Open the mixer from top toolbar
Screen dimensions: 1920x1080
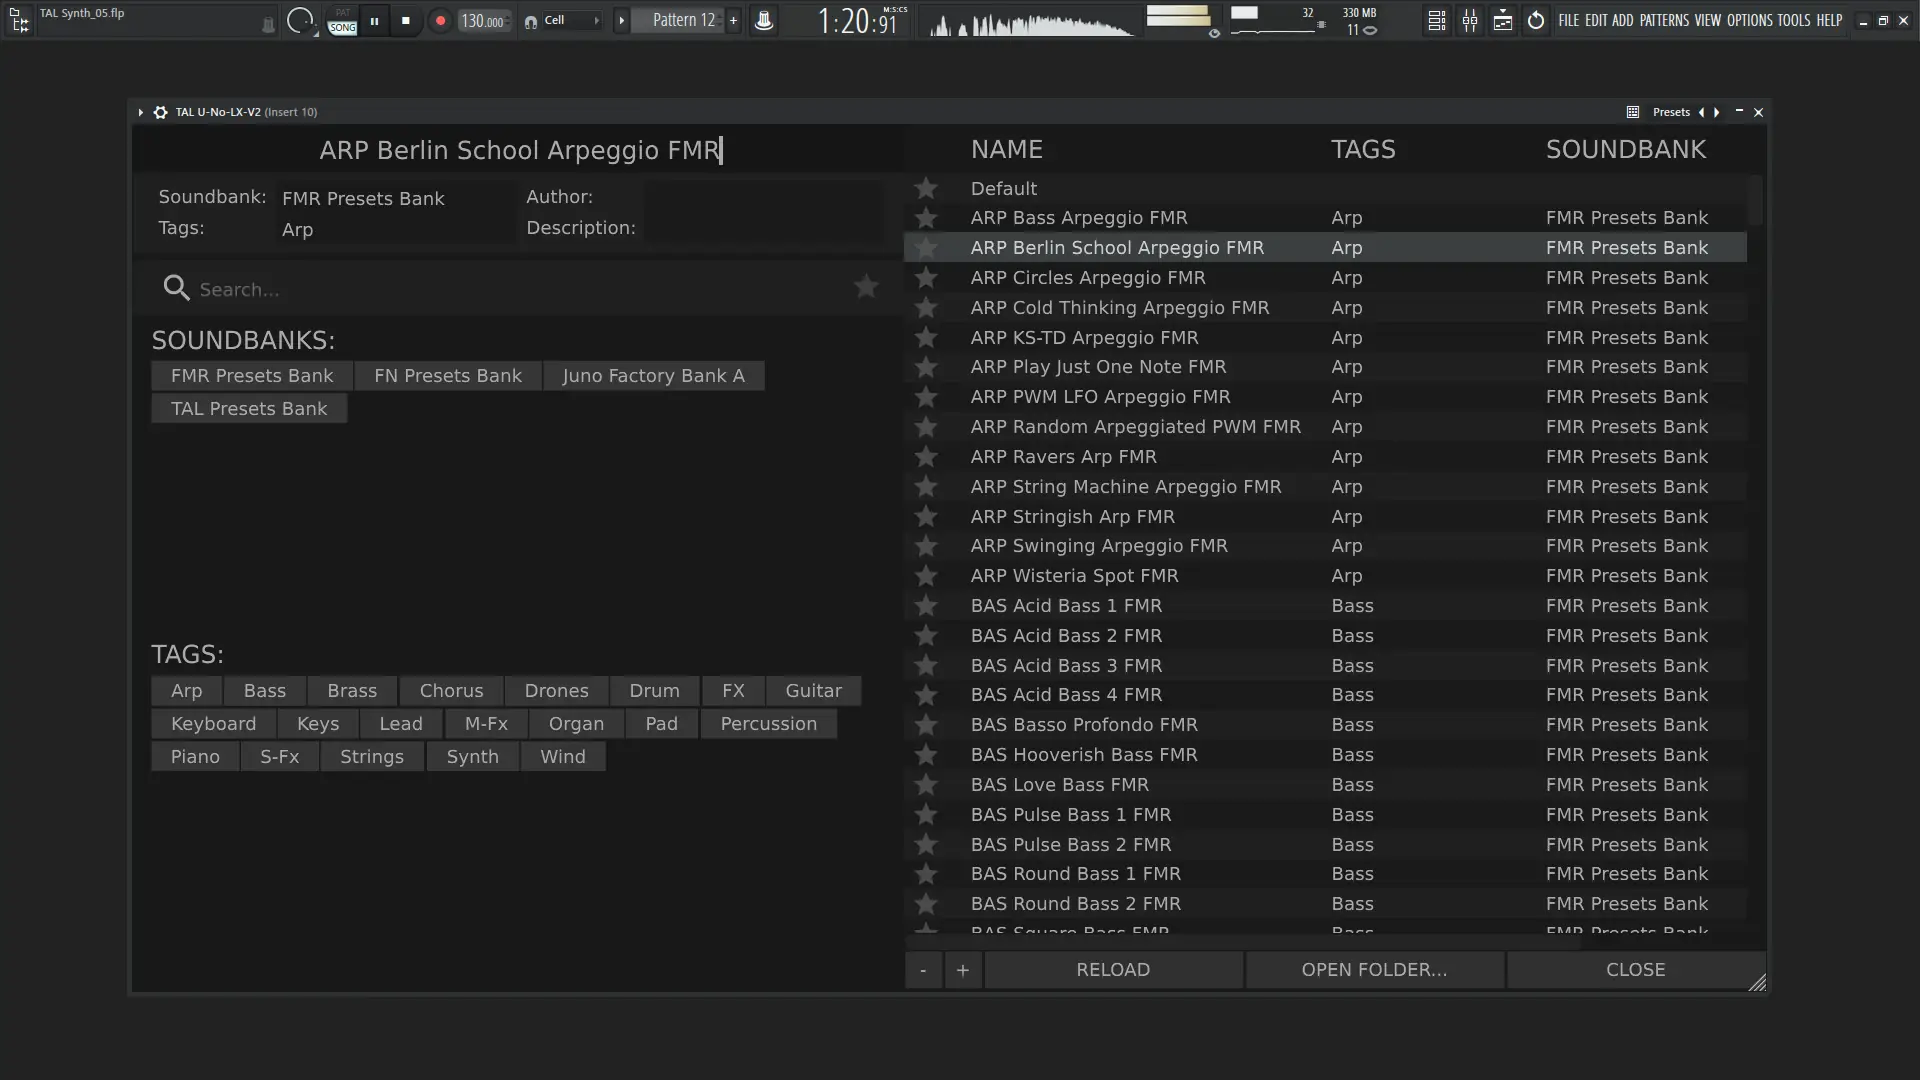pos(1469,20)
